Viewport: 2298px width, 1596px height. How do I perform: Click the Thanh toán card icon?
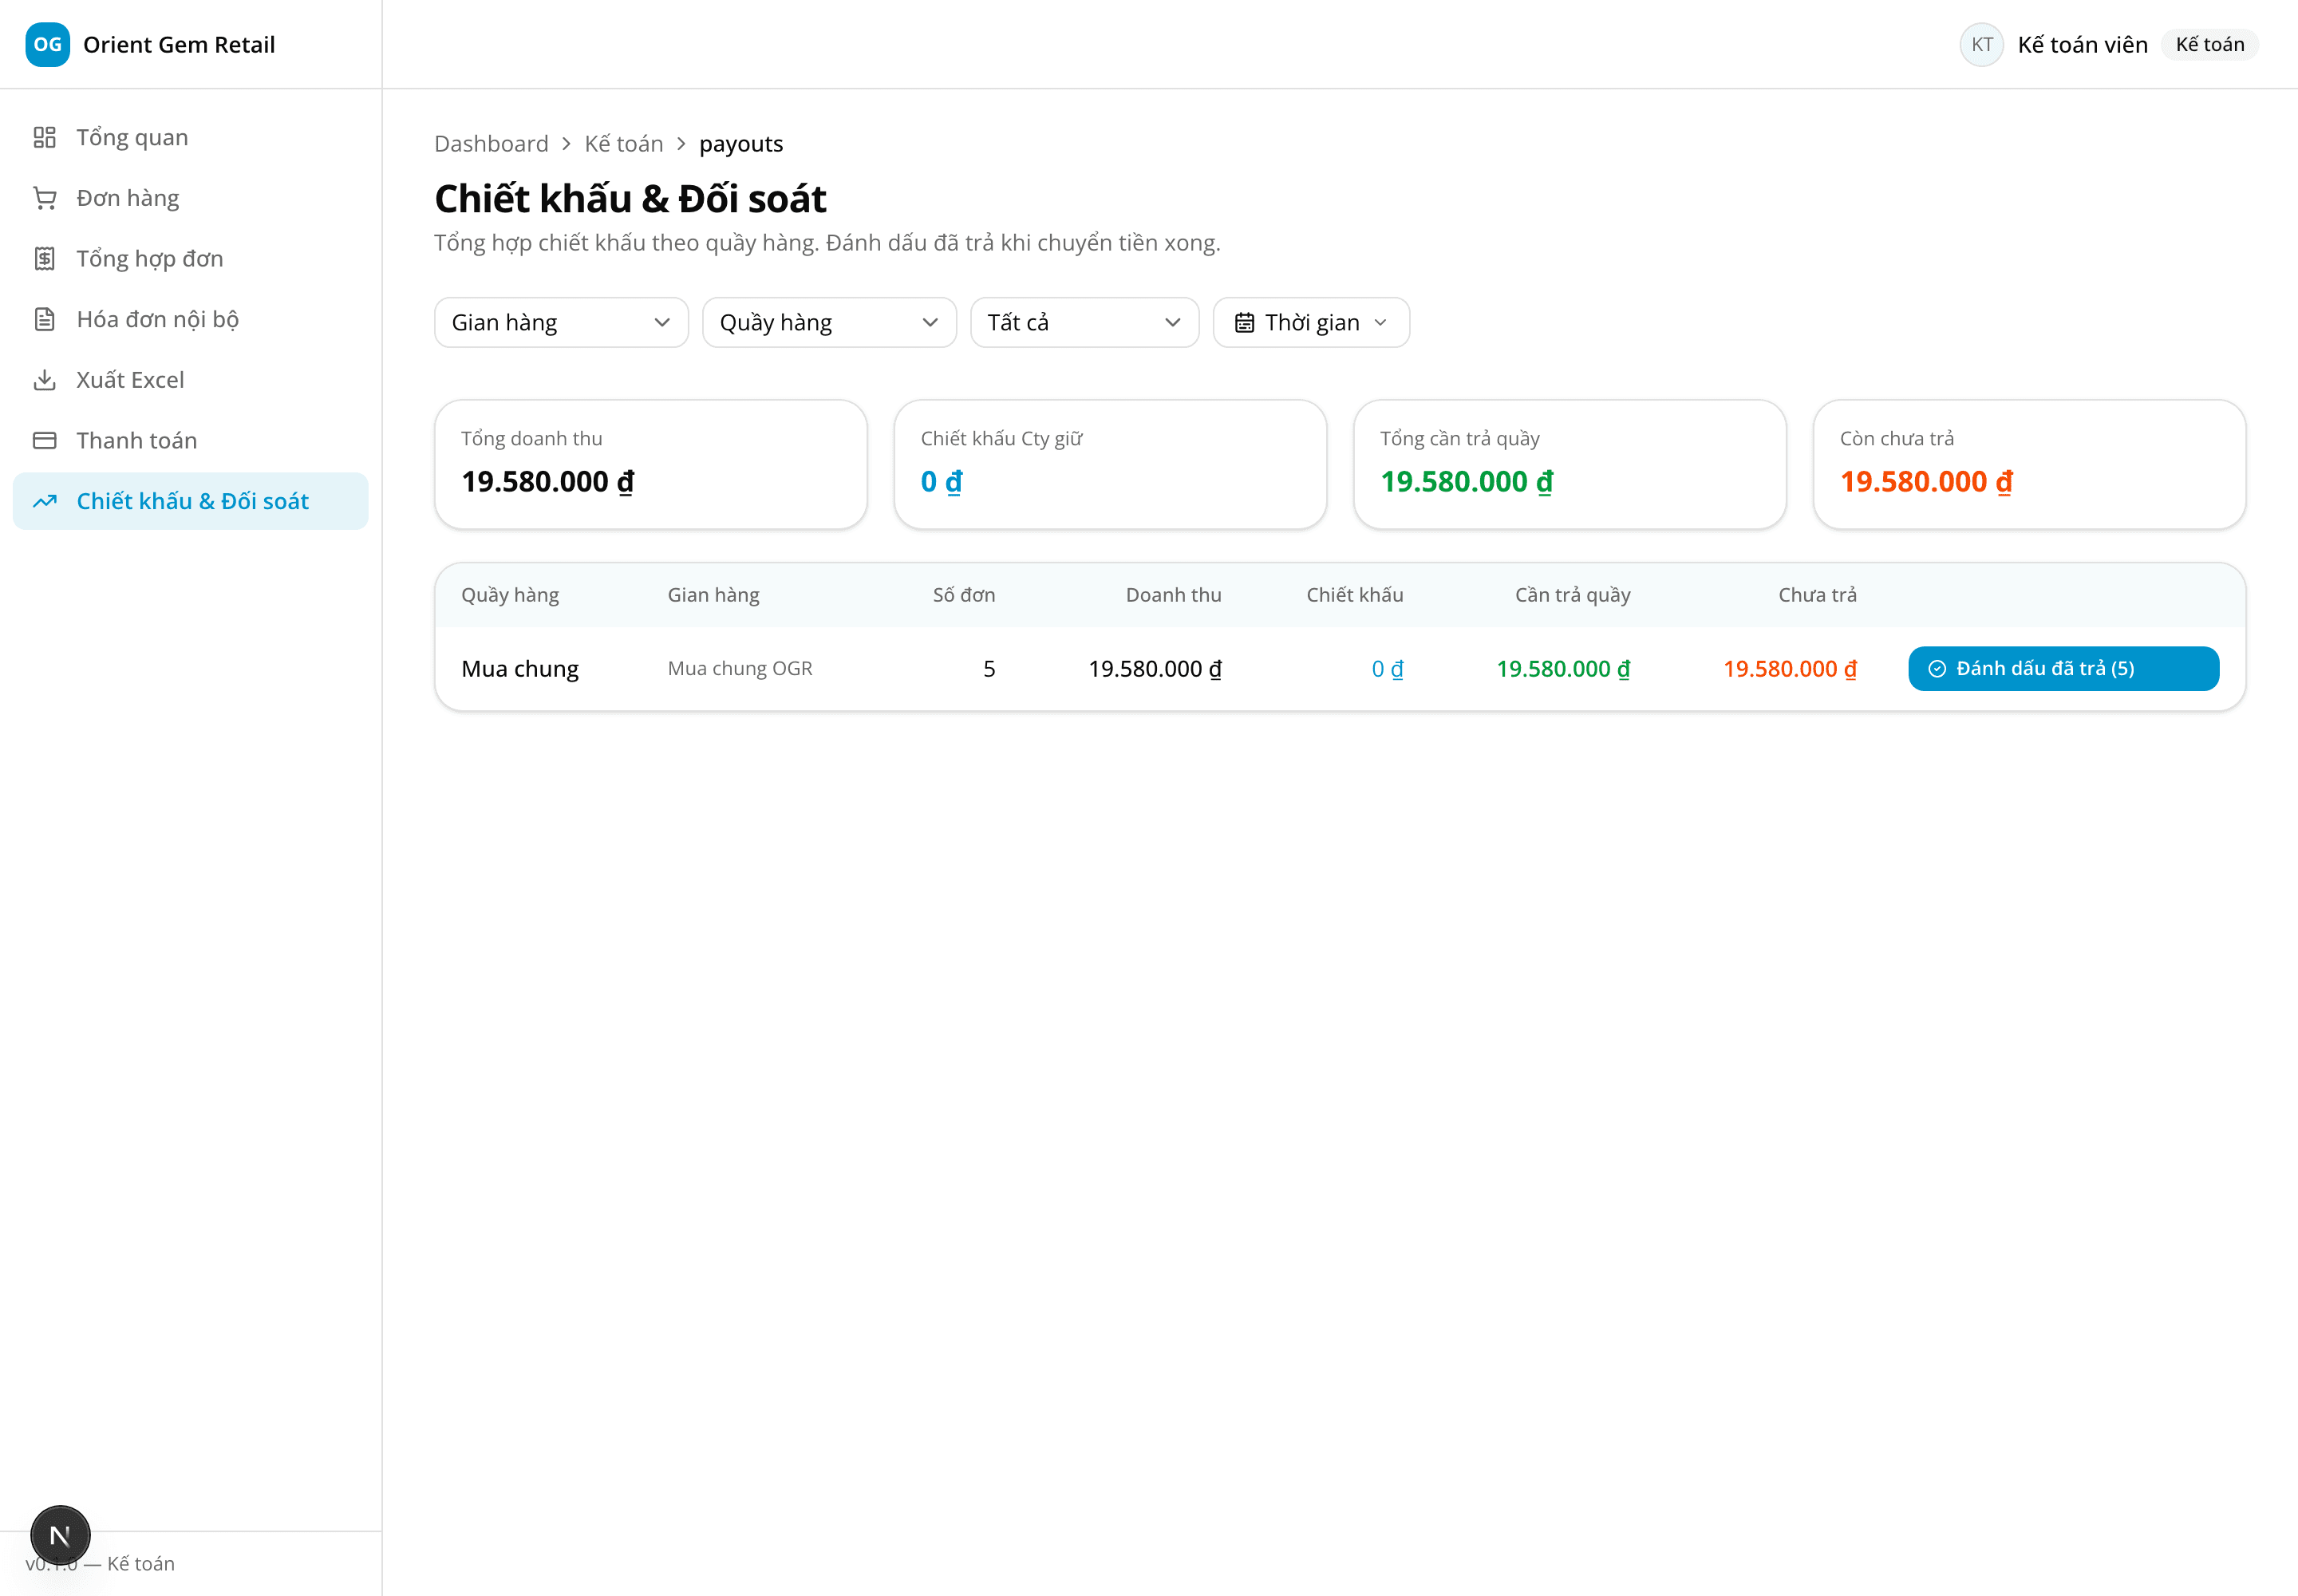pyautogui.click(x=45, y=441)
